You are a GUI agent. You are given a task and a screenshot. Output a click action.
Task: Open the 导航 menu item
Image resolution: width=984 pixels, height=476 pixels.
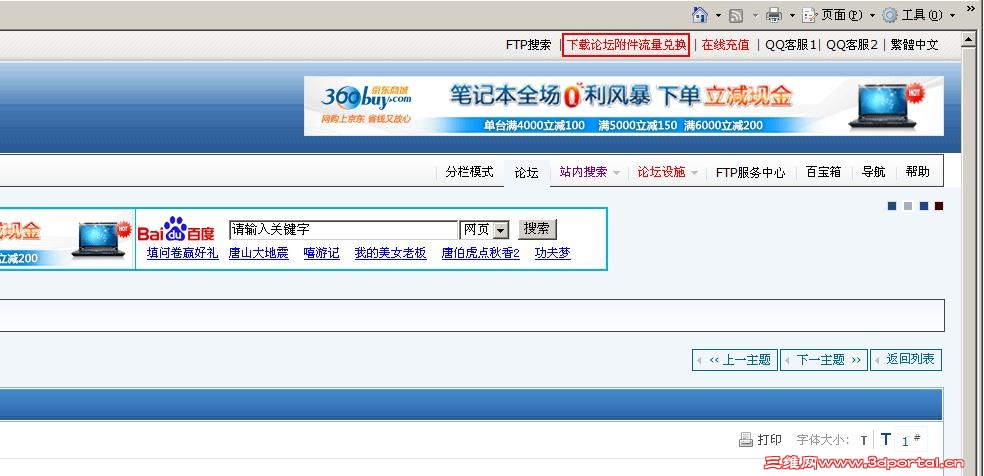tap(874, 172)
